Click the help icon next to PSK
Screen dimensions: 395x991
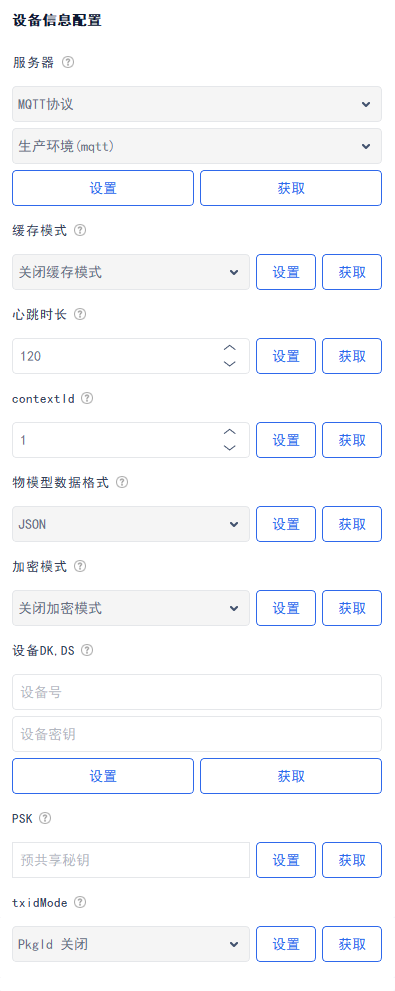click(x=45, y=818)
